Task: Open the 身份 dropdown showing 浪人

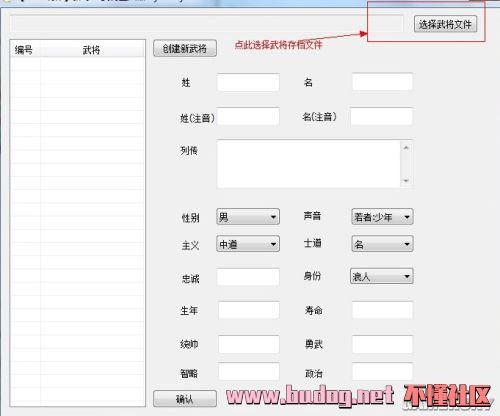Action: tap(382, 276)
